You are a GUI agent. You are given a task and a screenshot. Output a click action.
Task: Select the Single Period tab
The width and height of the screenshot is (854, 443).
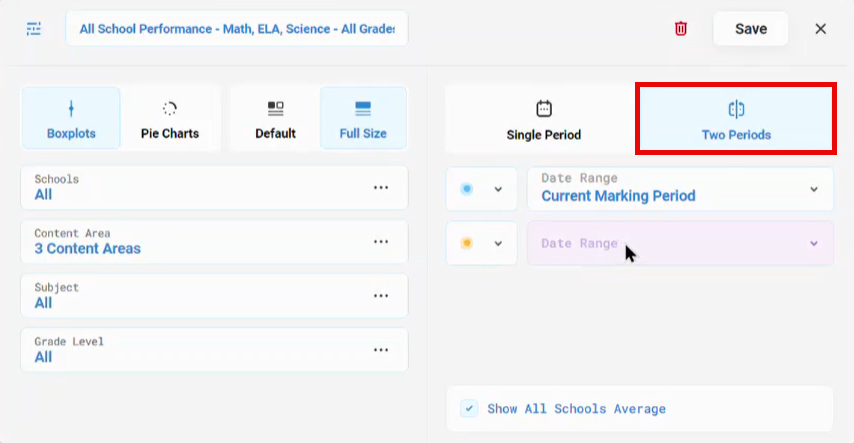click(x=544, y=119)
